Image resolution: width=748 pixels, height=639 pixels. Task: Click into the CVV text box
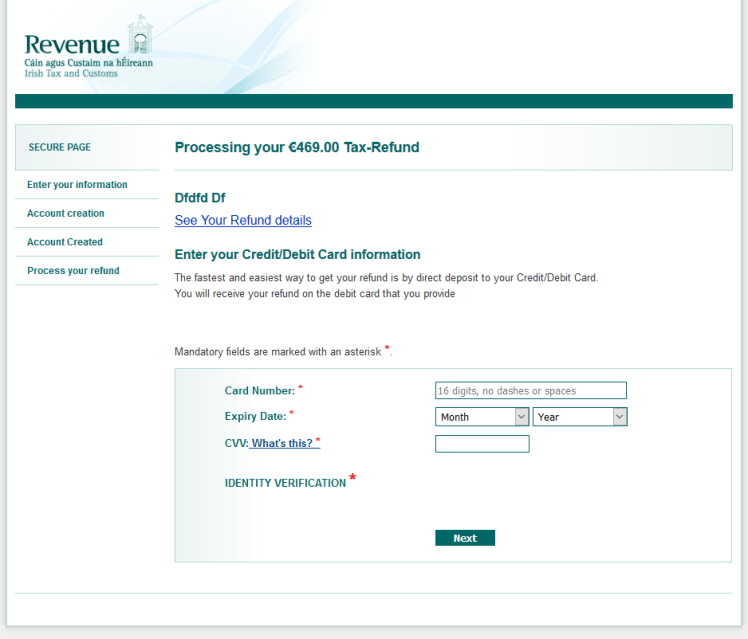(482, 444)
